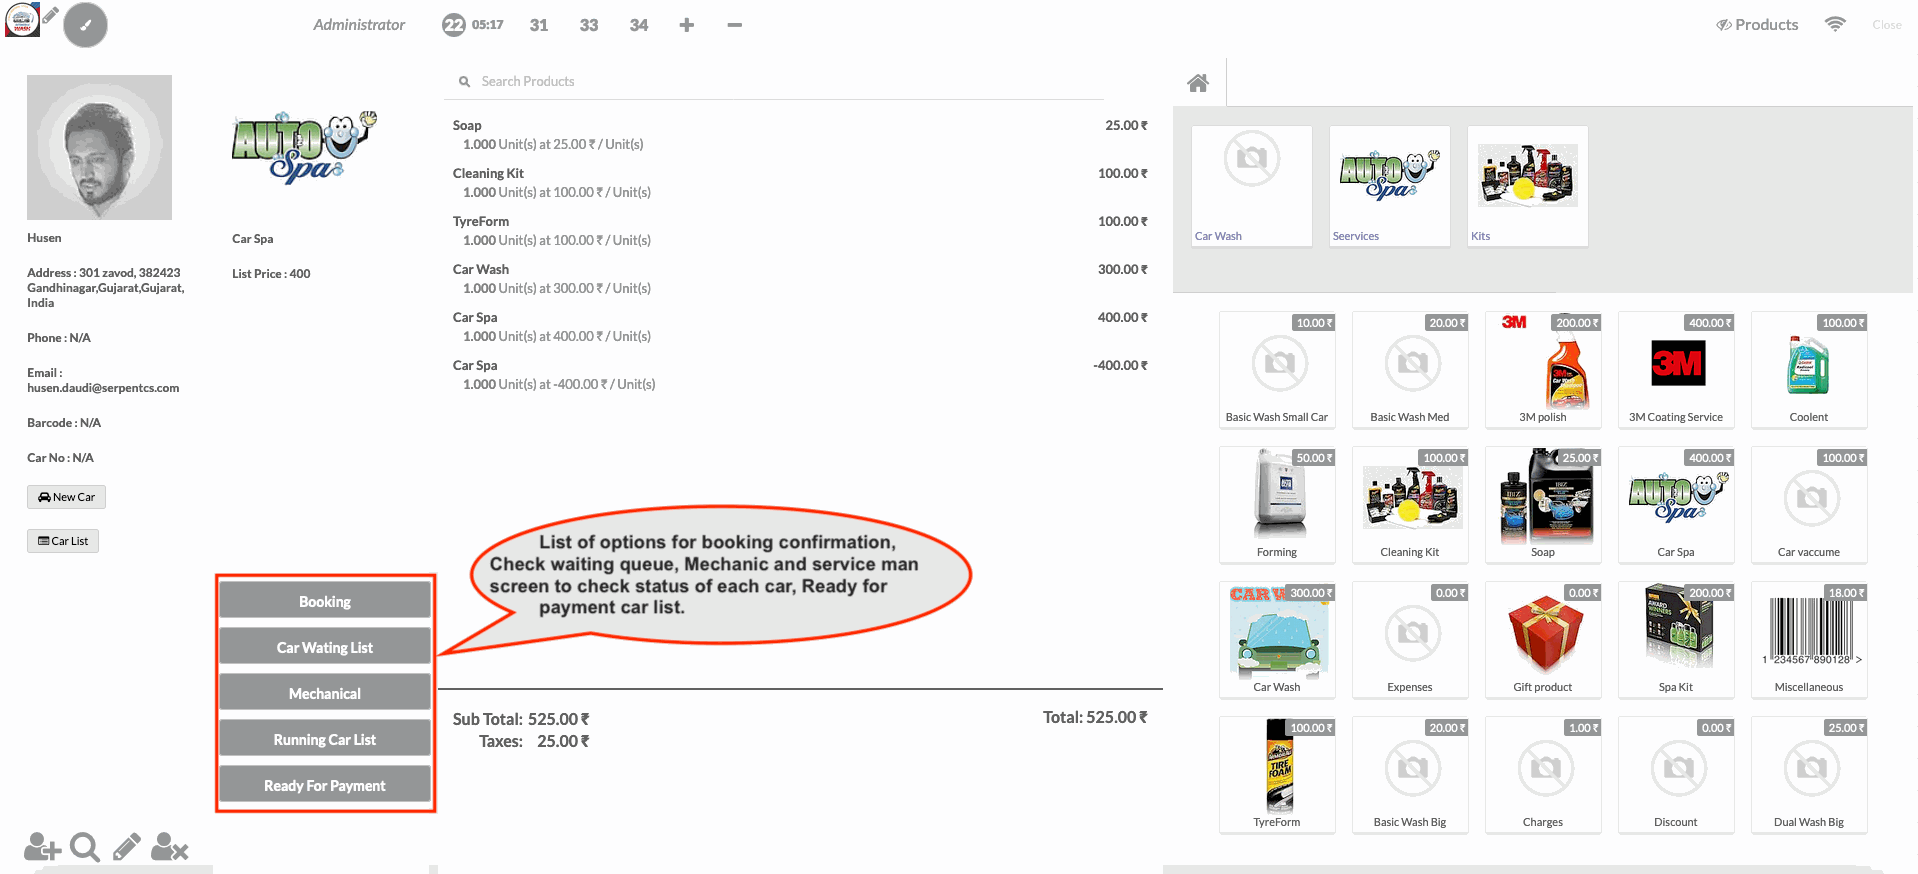Image resolution: width=1918 pixels, height=874 pixels.
Task: Click the Mechanical button
Action: (325, 693)
